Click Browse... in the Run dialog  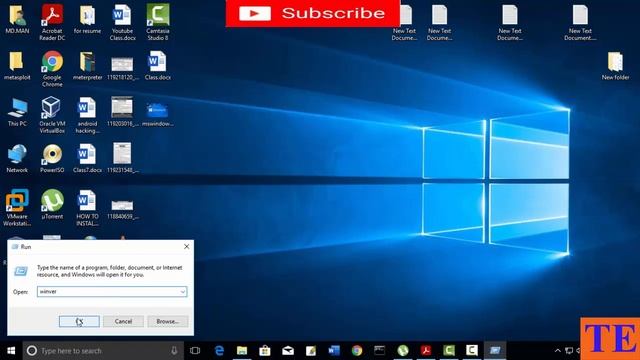click(x=168, y=321)
